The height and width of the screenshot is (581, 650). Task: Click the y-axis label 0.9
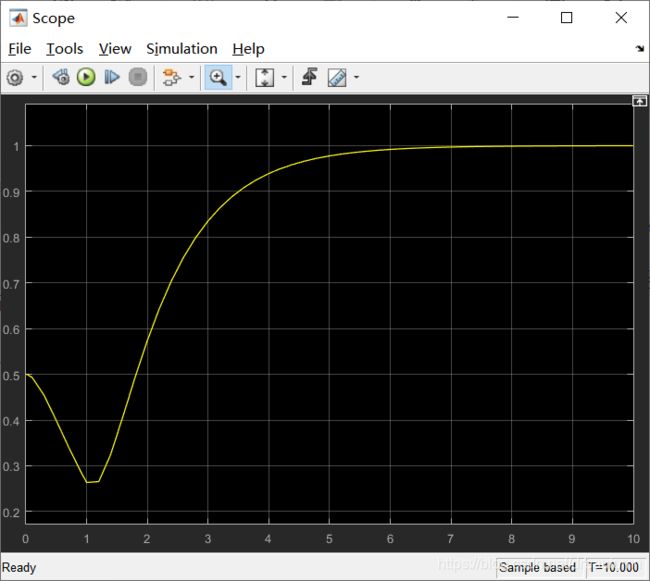click(11, 193)
